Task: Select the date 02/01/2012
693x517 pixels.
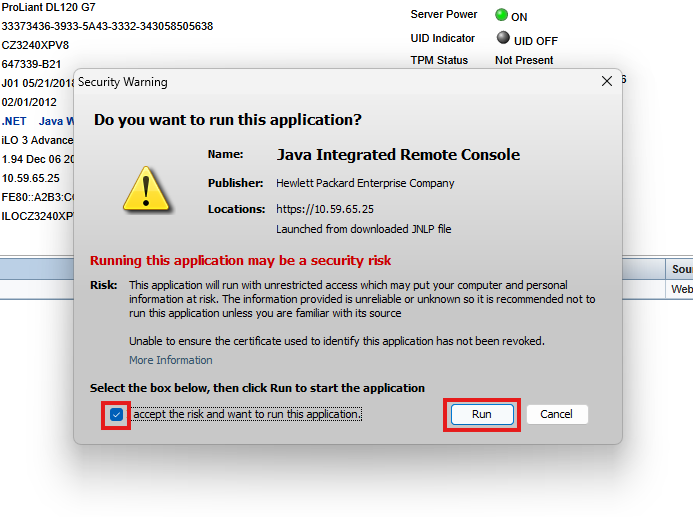Action: (x=29, y=102)
